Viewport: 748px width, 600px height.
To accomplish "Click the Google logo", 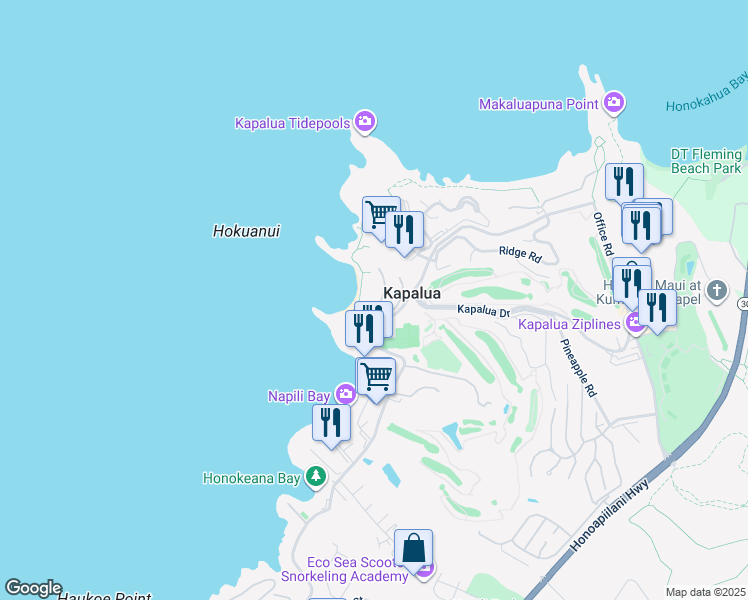I will pyautogui.click(x=33, y=588).
